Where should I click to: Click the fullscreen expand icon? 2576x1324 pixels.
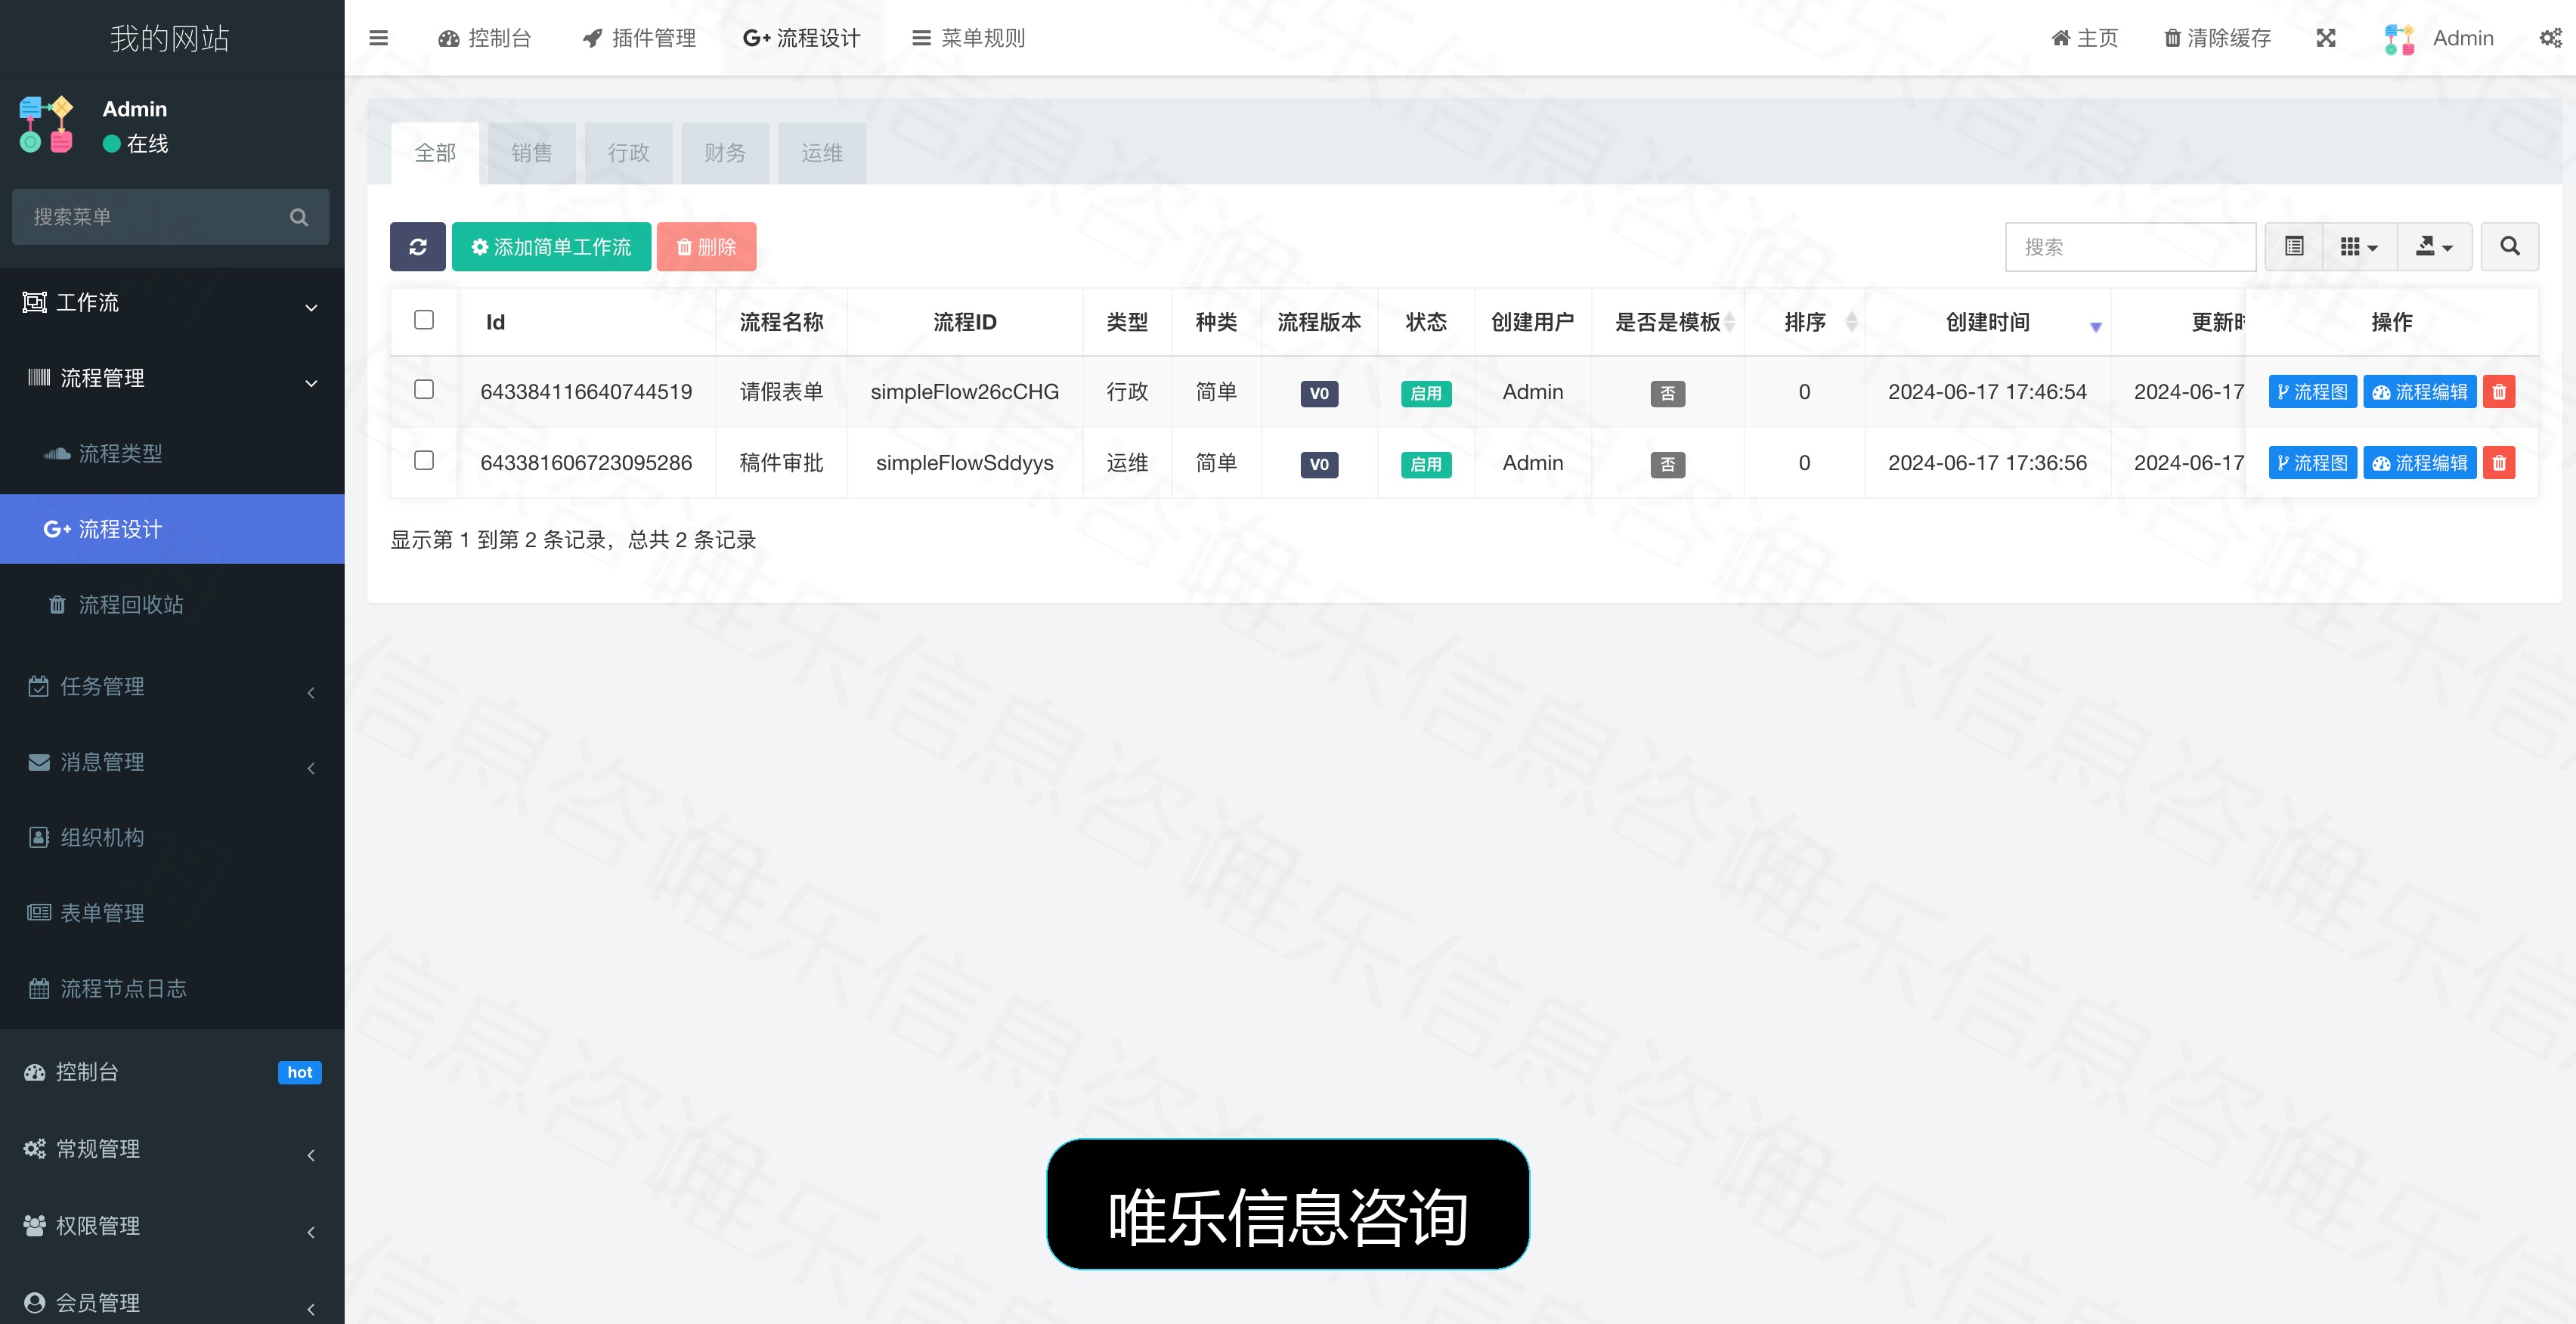pos(2326,38)
